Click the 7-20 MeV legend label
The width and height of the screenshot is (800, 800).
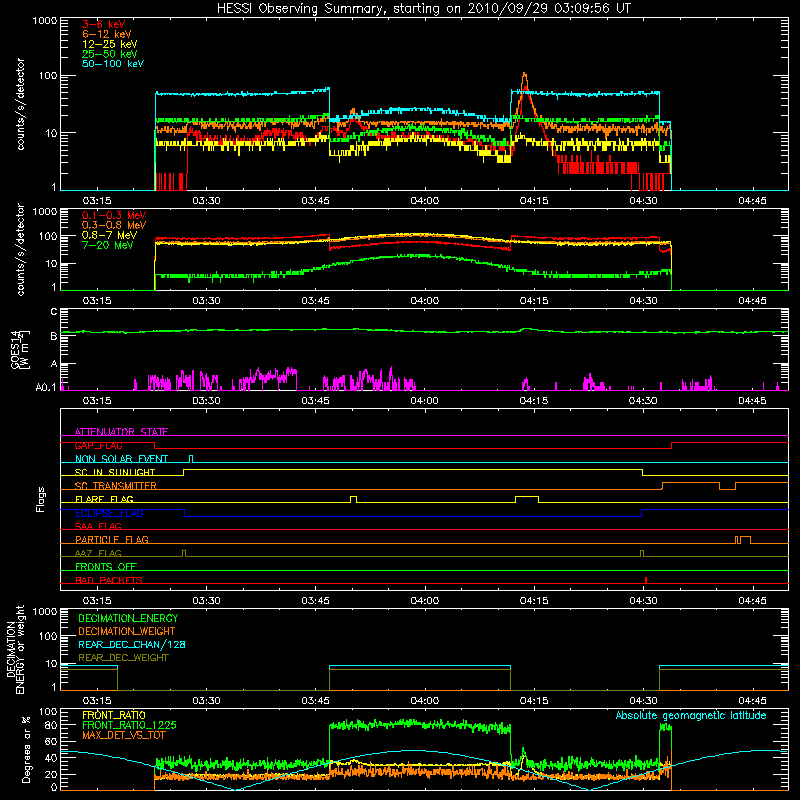click(108, 245)
